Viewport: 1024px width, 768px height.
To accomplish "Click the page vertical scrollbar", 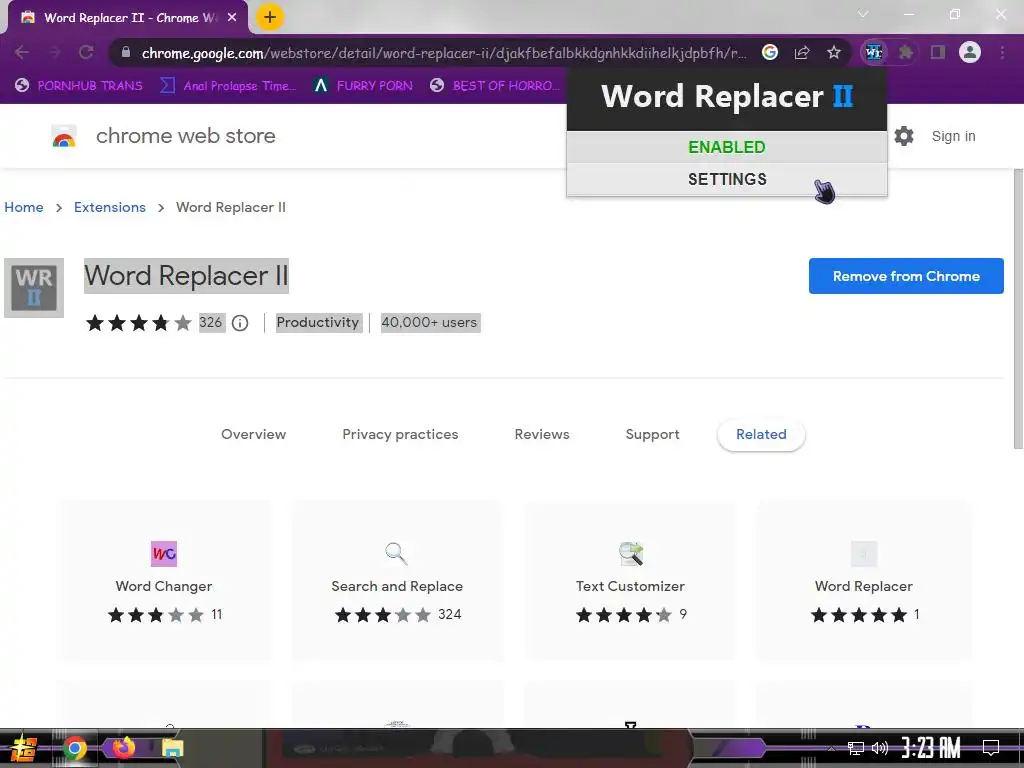I will coord(1018,309).
